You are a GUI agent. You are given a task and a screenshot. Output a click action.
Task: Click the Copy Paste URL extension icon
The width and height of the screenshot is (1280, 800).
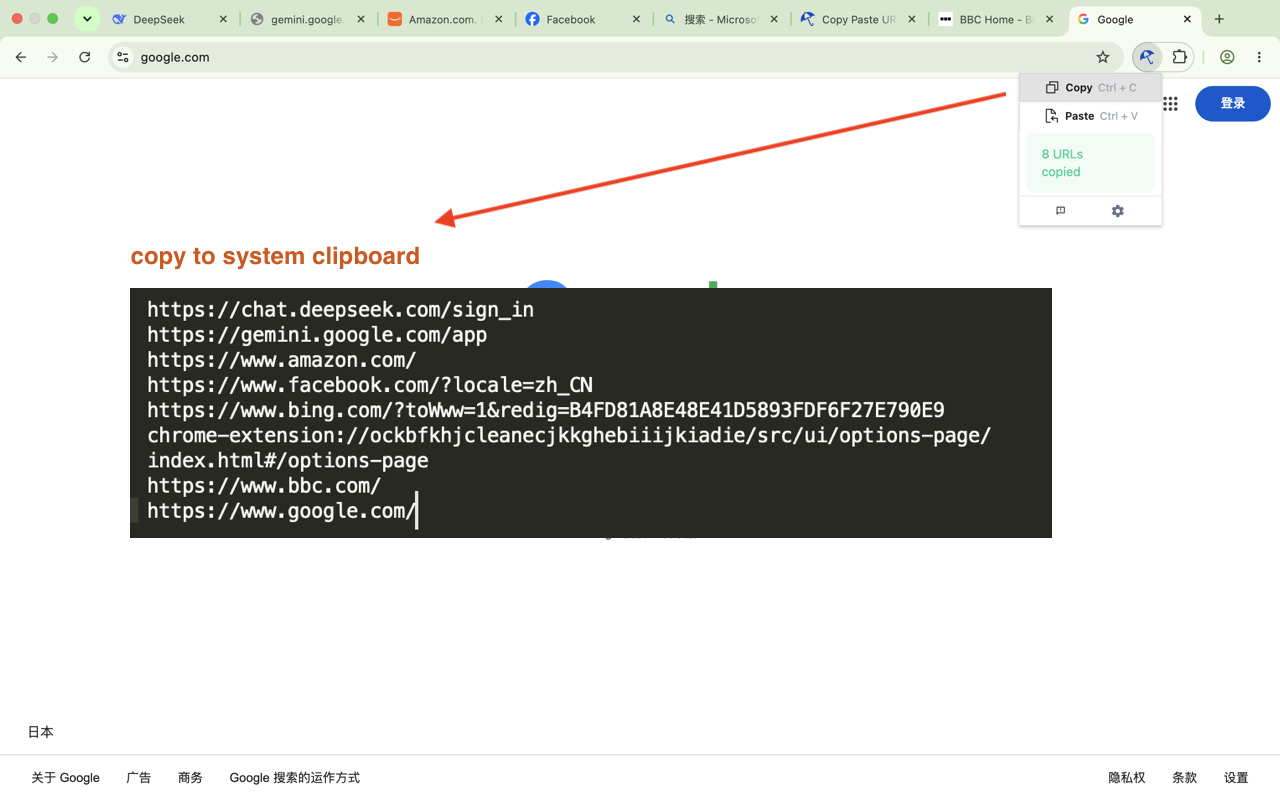coord(1147,57)
